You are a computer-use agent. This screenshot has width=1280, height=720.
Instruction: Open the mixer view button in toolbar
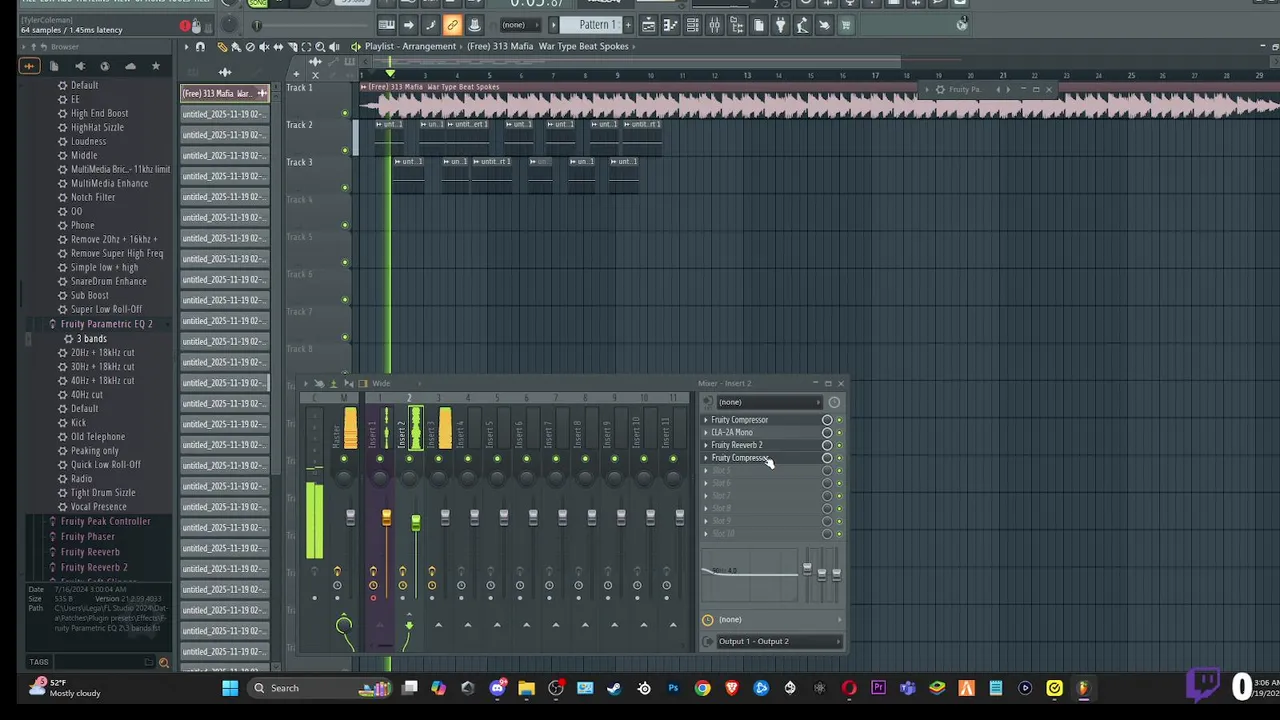click(714, 25)
